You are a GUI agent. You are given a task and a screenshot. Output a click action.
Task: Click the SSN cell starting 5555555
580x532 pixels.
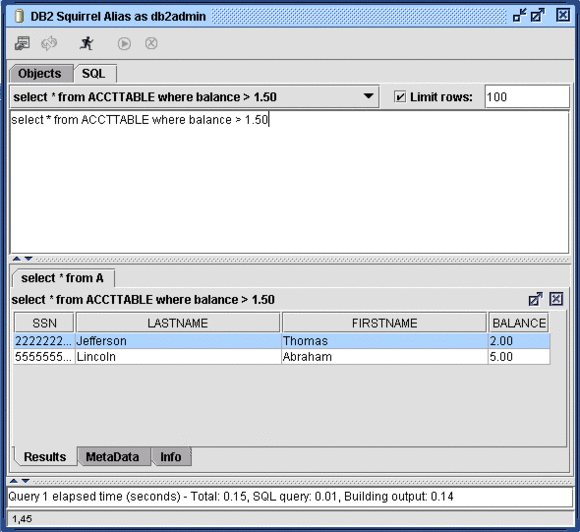click(44, 357)
